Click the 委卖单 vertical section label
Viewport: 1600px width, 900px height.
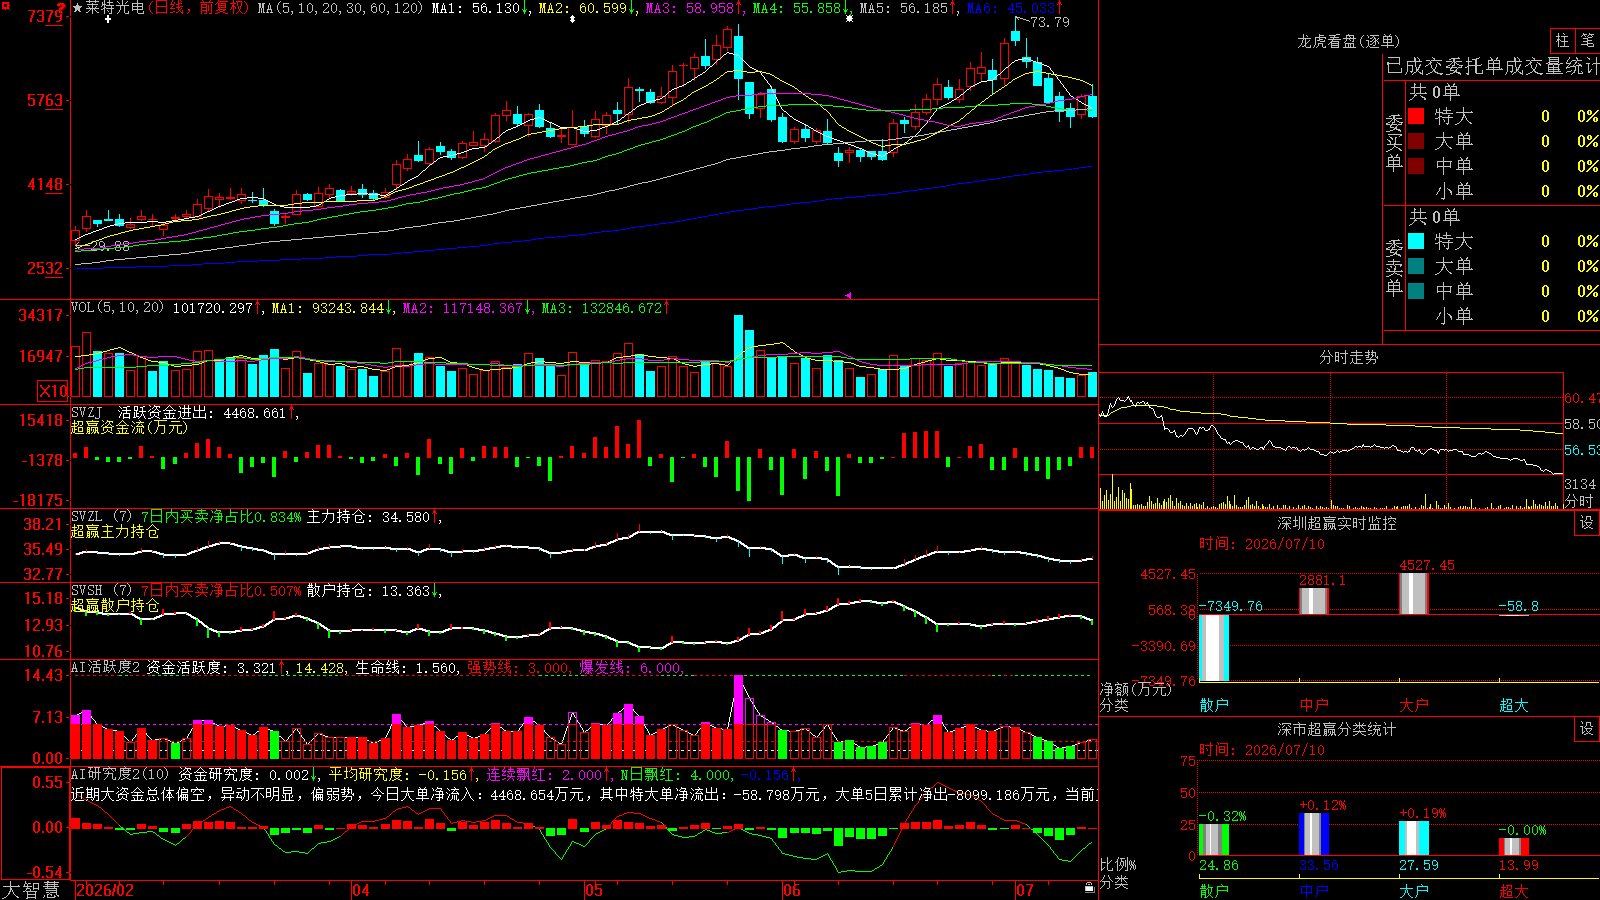pos(1394,267)
